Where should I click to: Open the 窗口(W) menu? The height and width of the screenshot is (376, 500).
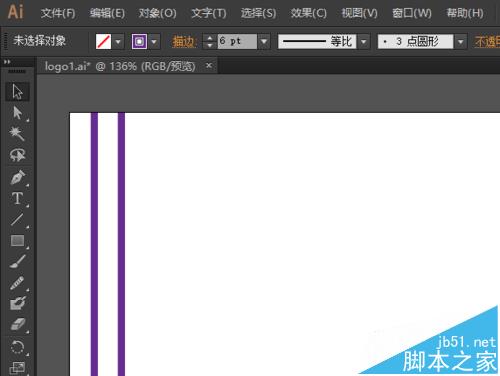pos(412,13)
